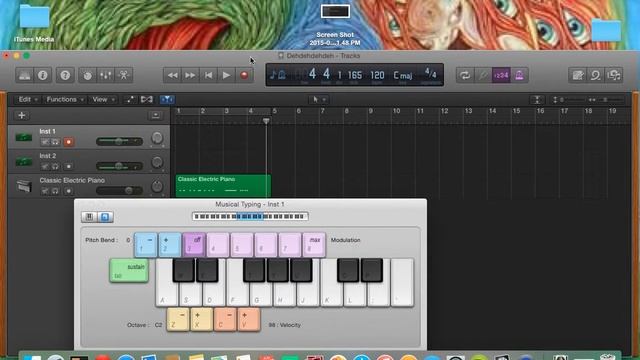Toggle the Tuner button
The image size is (640, 360).
pyautogui.click(x=483, y=75)
